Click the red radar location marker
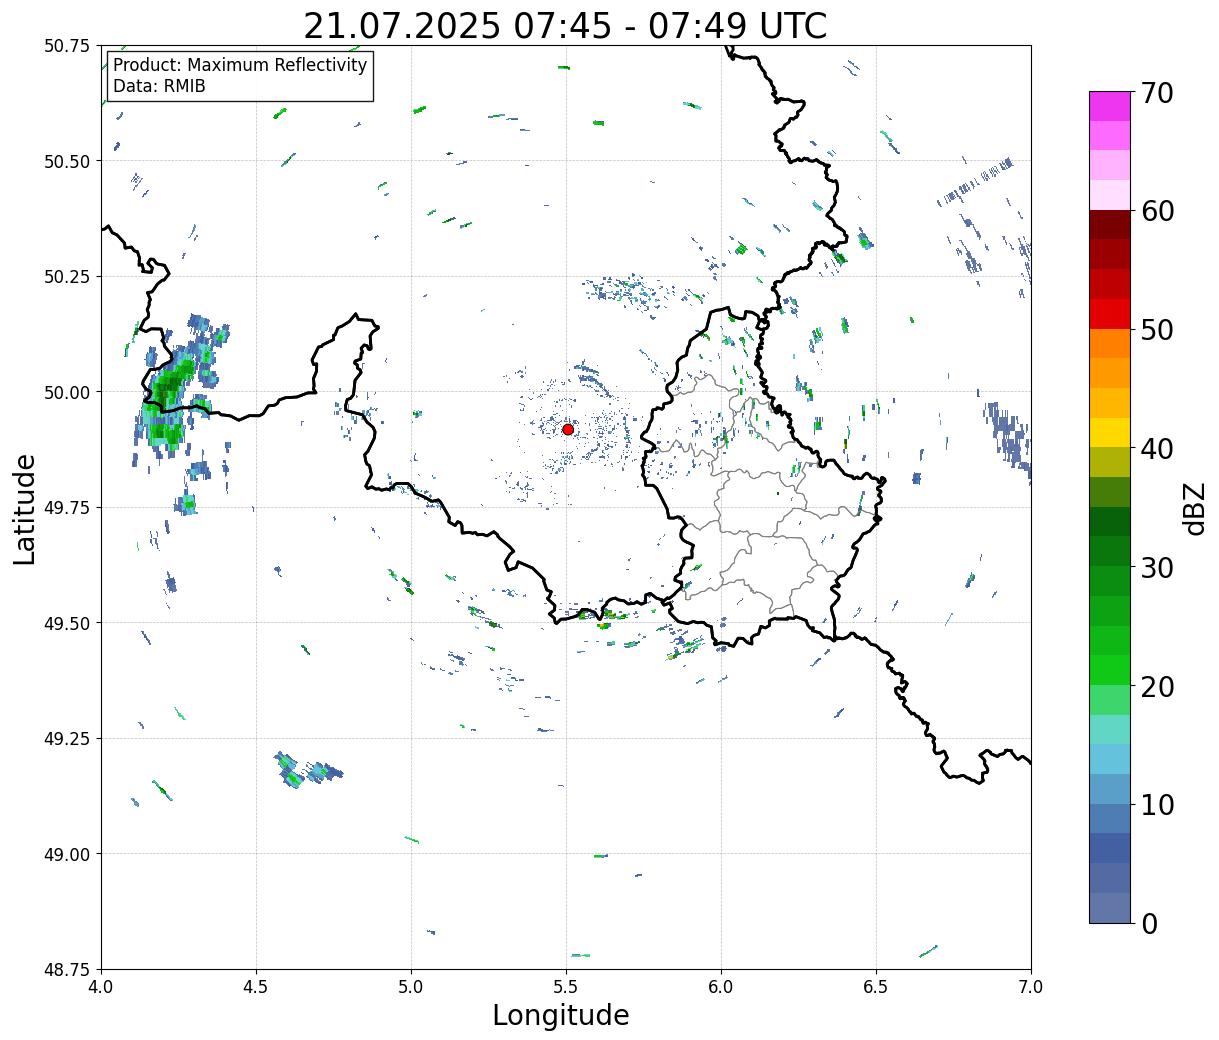The width and height of the screenshot is (1219, 1040). [x=568, y=429]
